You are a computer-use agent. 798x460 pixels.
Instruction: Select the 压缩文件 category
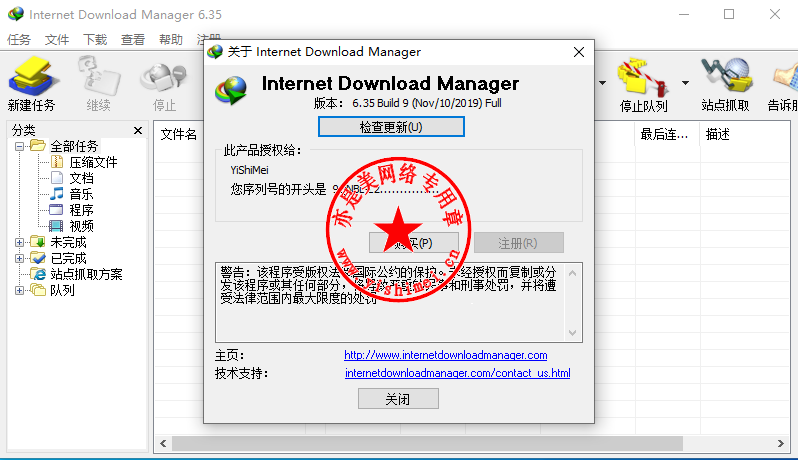93,162
